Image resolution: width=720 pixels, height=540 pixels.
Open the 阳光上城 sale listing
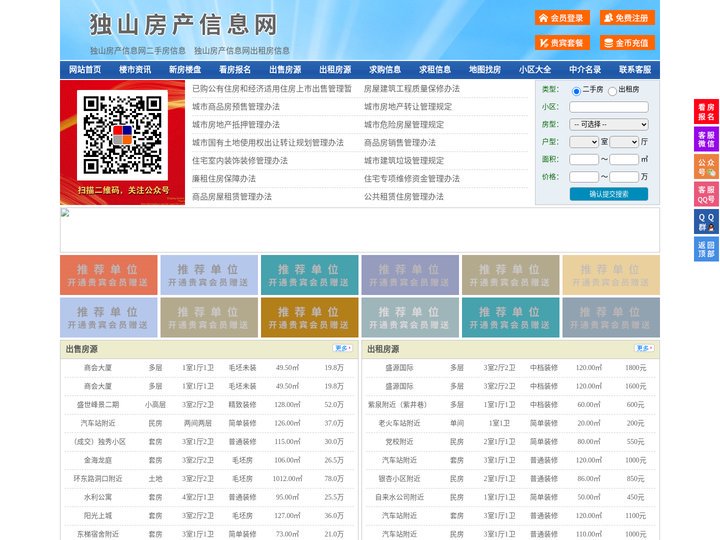coord(98,516)
